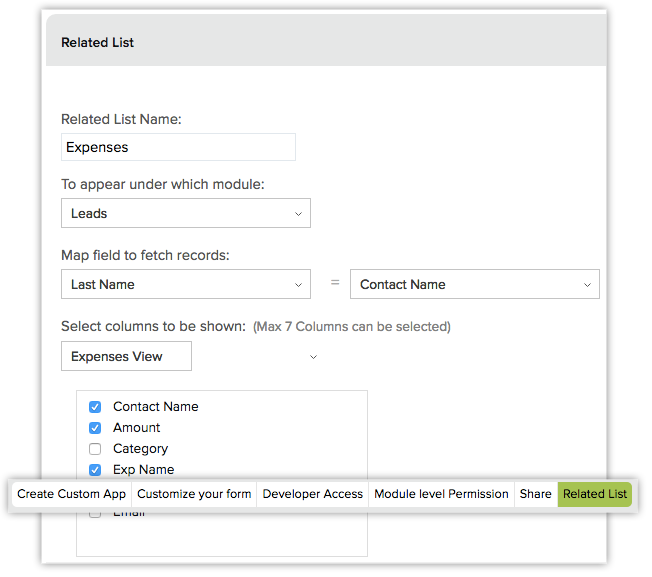Open the Contact Name map field dropdown

pyautogui.click(x=474, y=284)
